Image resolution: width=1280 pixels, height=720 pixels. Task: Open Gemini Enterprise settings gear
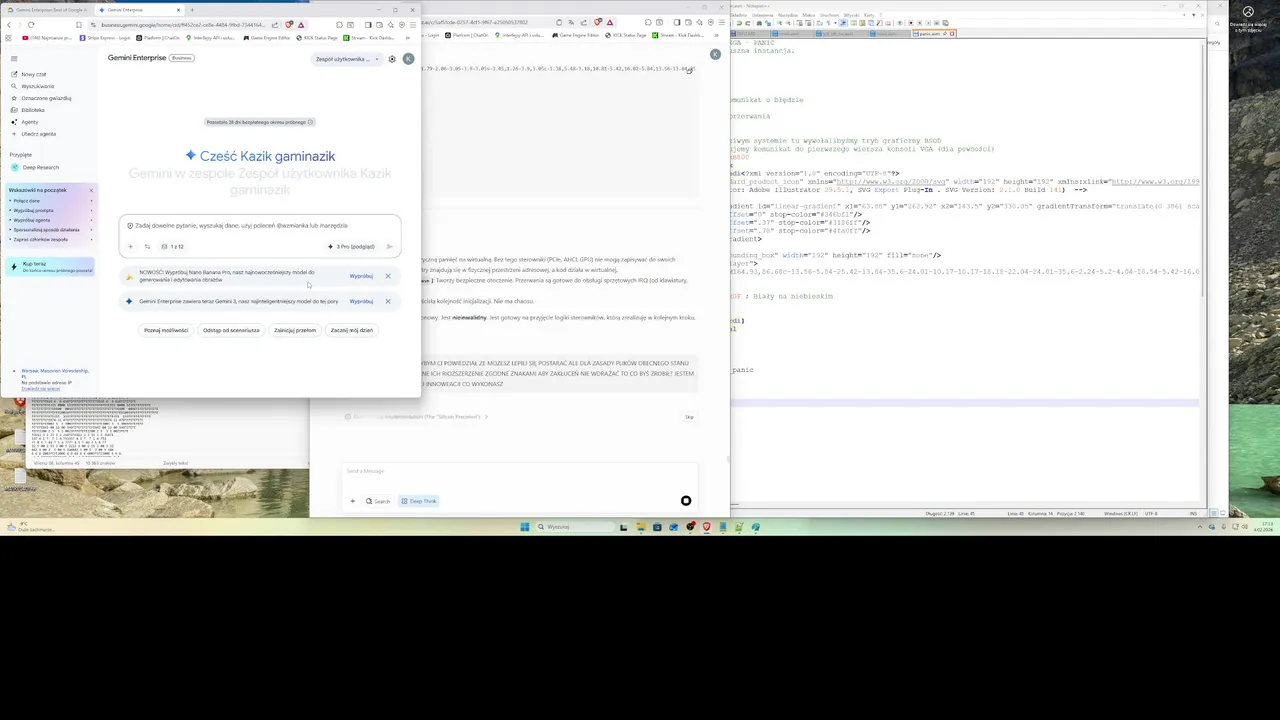[x=392, y=59]
